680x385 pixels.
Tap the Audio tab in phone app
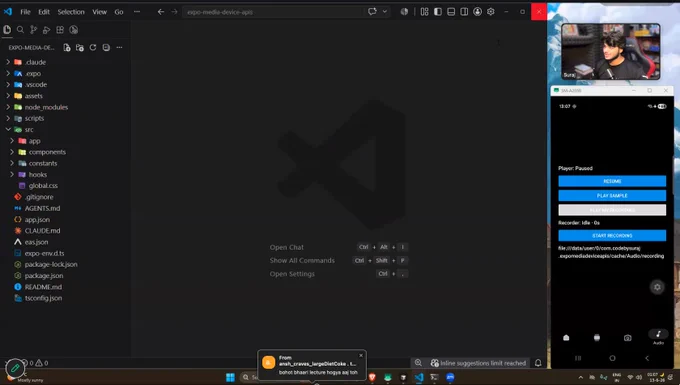pyautogui.click(x=658, y=336)
